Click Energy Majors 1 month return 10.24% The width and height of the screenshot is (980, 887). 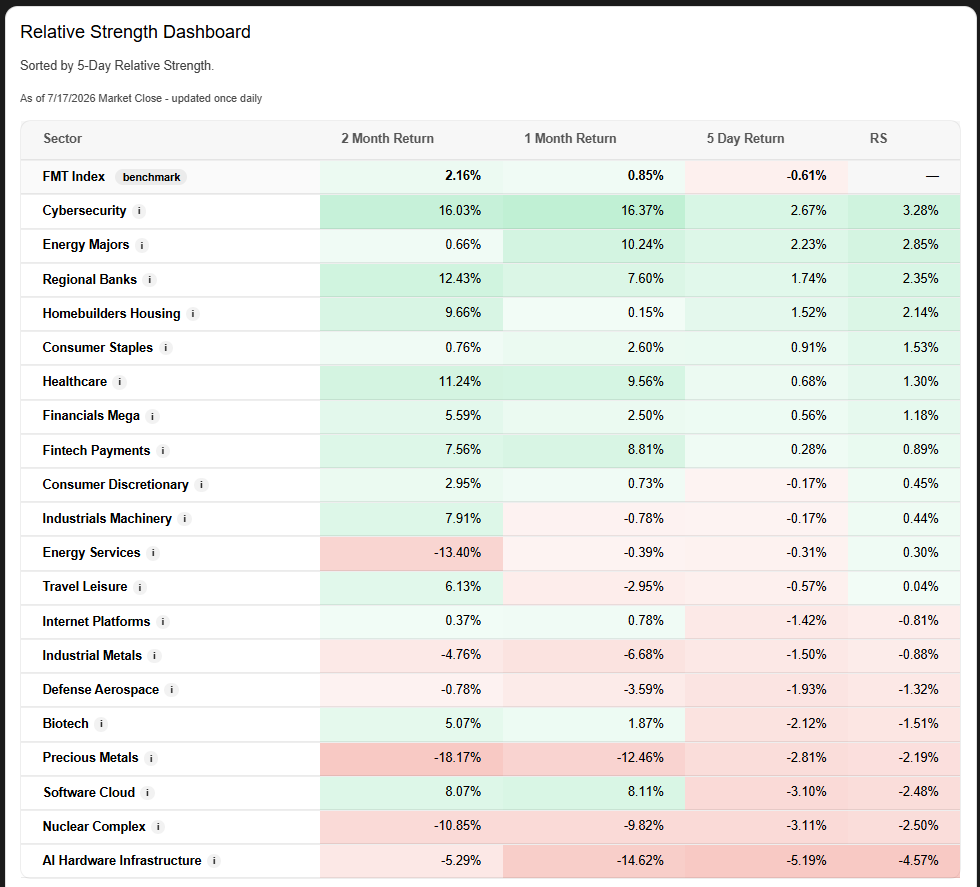coord(642,245)
